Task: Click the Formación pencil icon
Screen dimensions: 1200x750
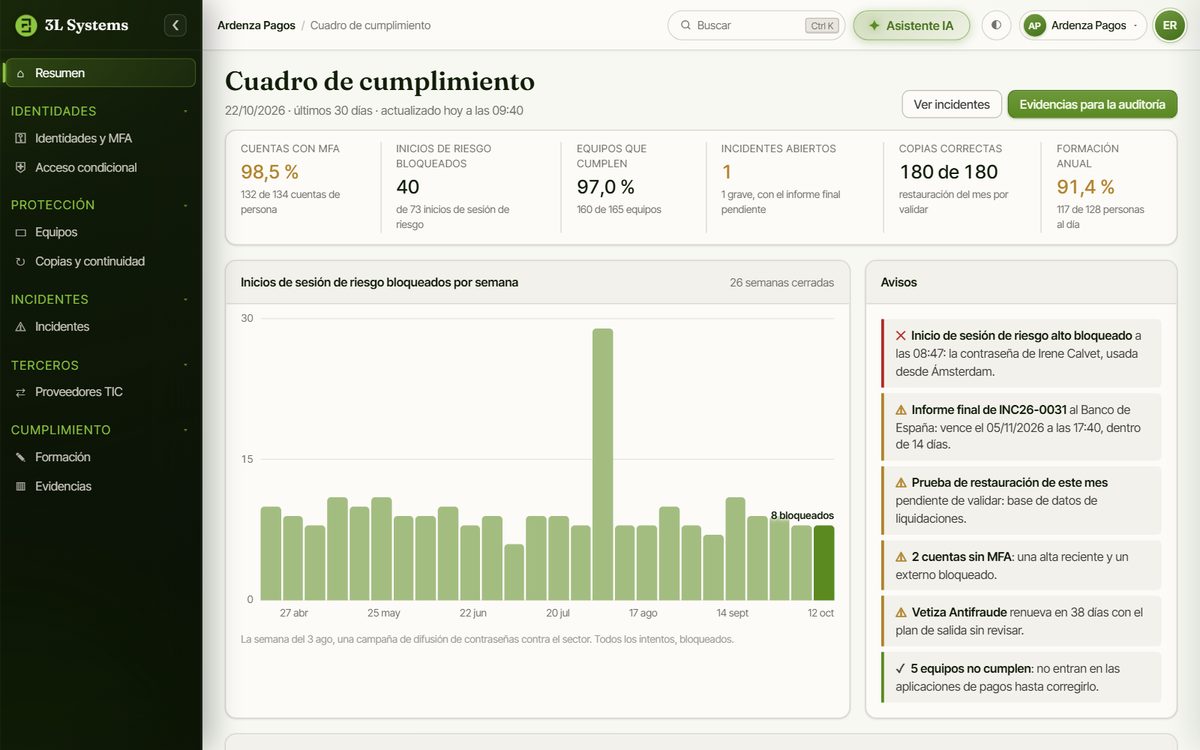Action: pos(20,457)
